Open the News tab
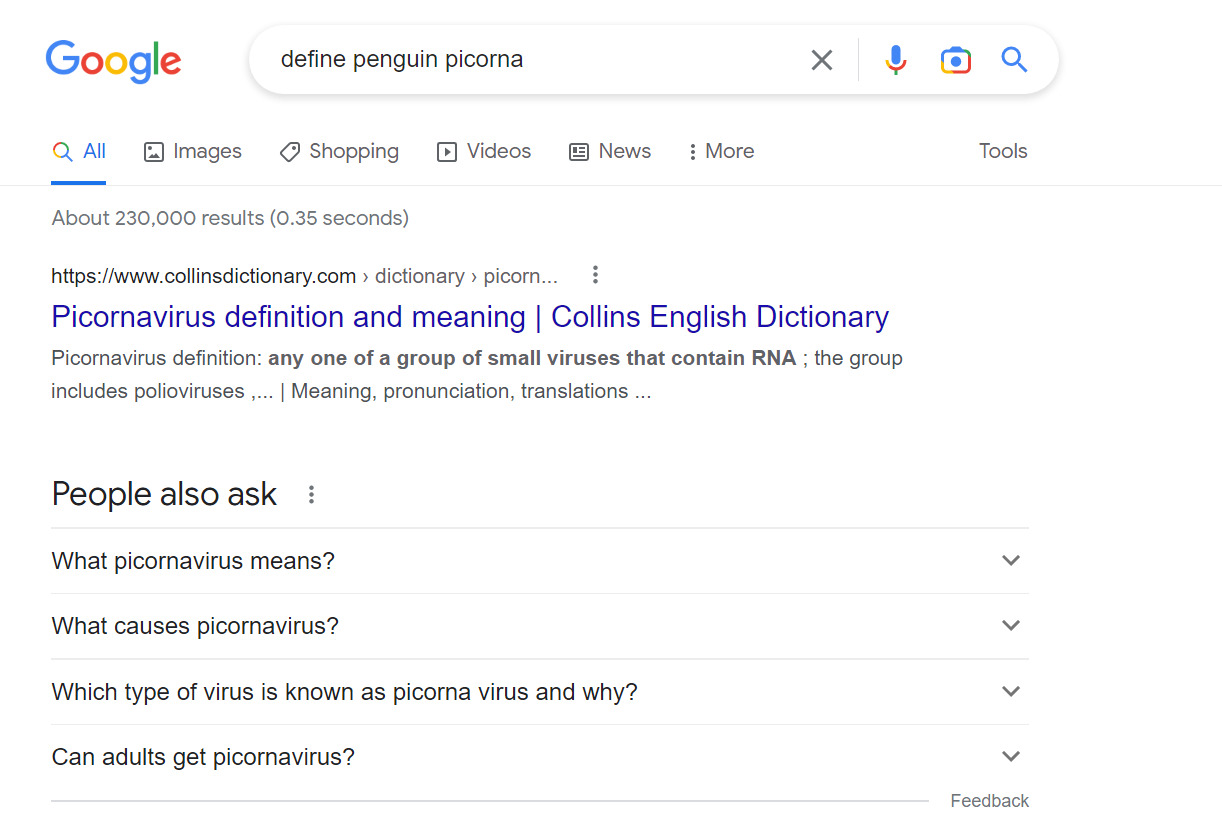This screenshot has height=835, width=1222. (x=610, y=151)
